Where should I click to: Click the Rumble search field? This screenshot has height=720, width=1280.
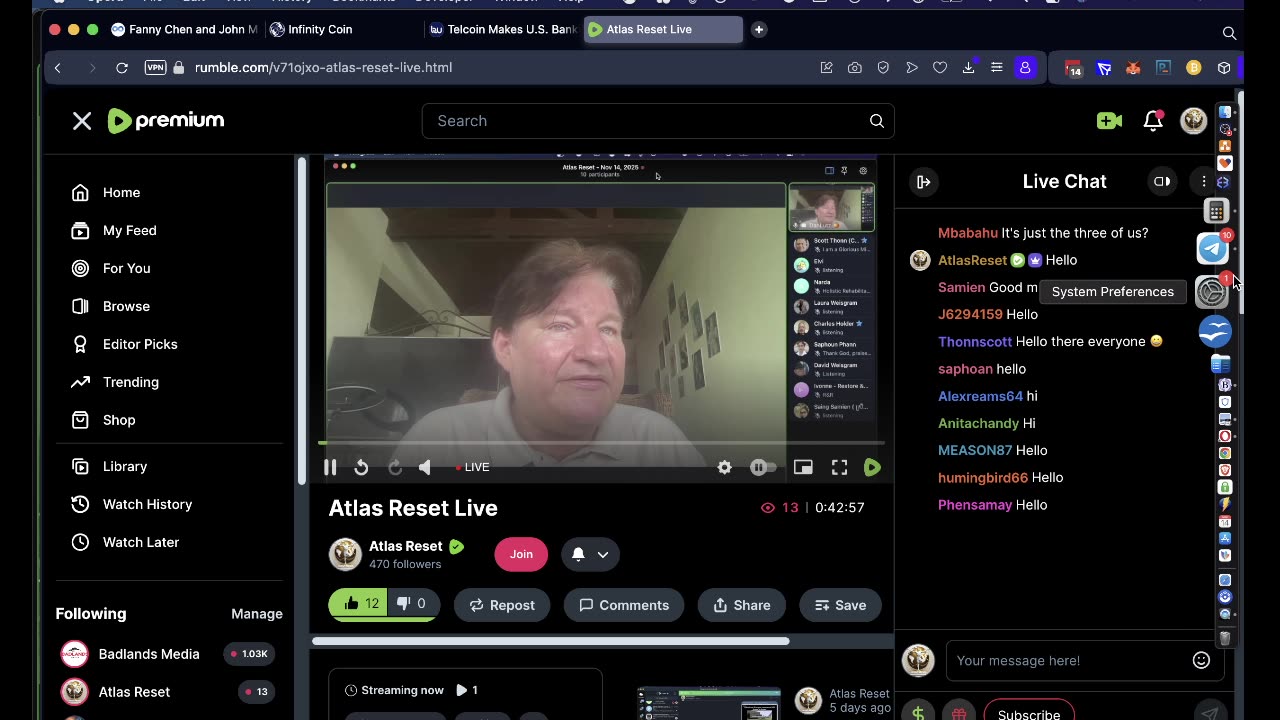point(658,121)
